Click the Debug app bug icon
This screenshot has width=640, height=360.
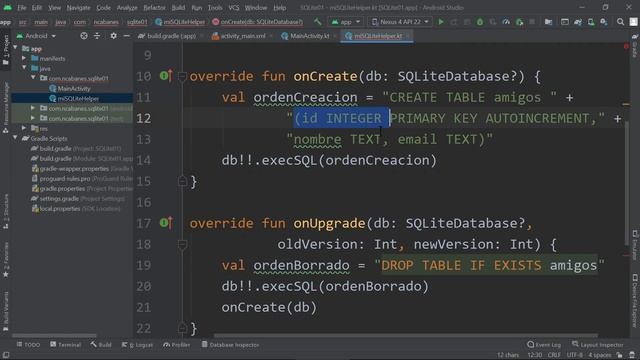coord(480,22)
